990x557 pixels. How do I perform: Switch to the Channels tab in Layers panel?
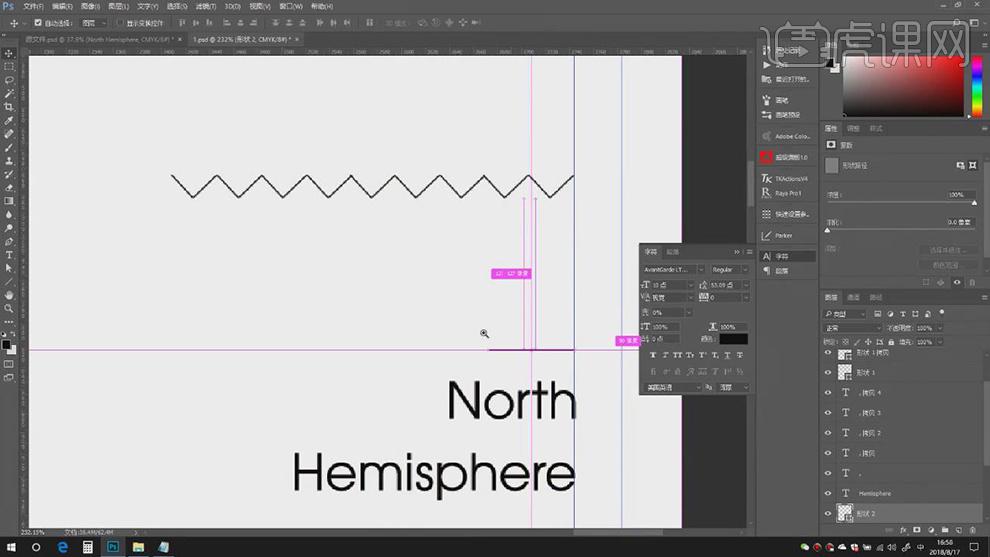(x=854, y=297)
